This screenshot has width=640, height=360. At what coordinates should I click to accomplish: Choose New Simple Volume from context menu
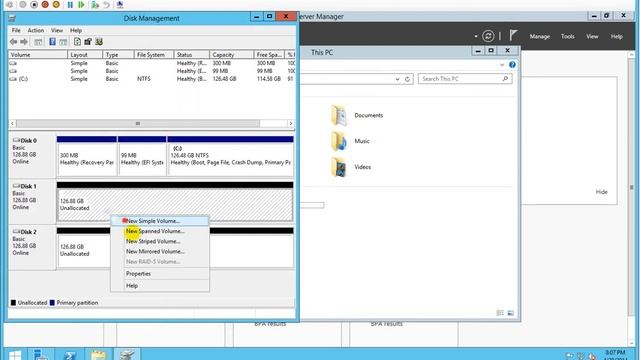(x=160, y=221)
